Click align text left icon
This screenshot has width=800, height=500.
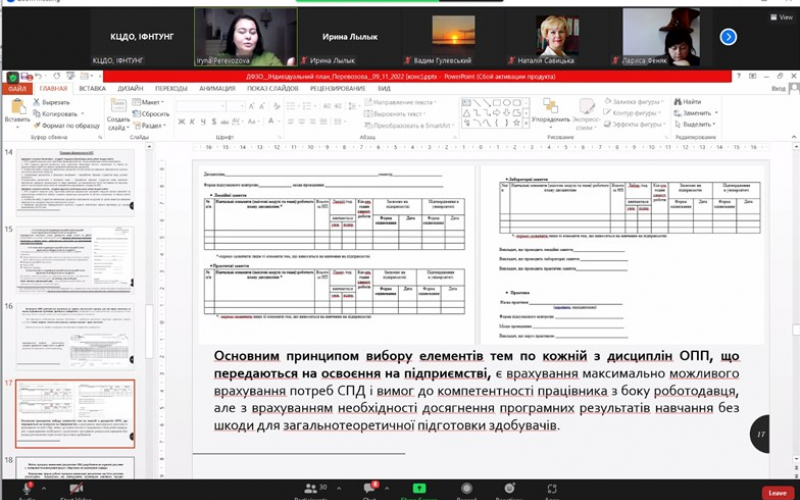[x=290, y=121]
